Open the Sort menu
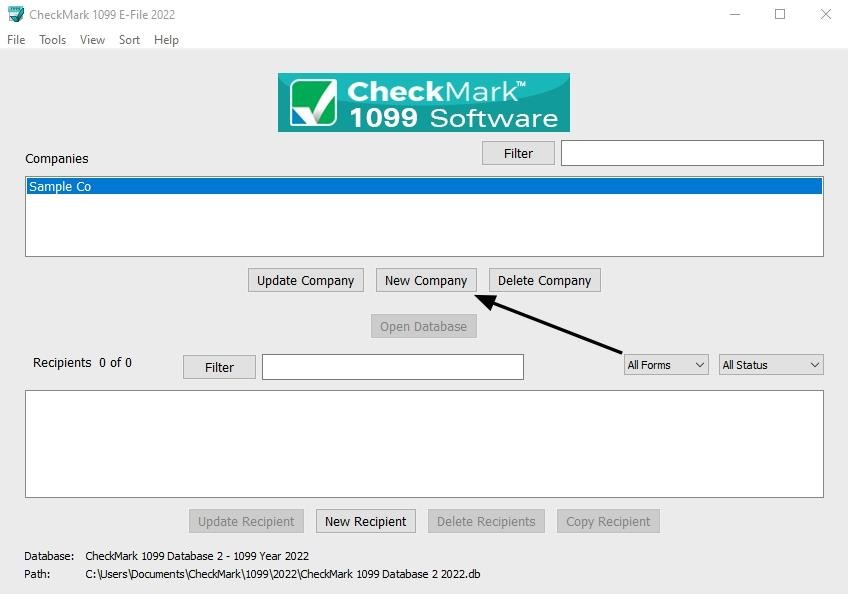The height and width of the screenshot is (594, 848). 129,40
